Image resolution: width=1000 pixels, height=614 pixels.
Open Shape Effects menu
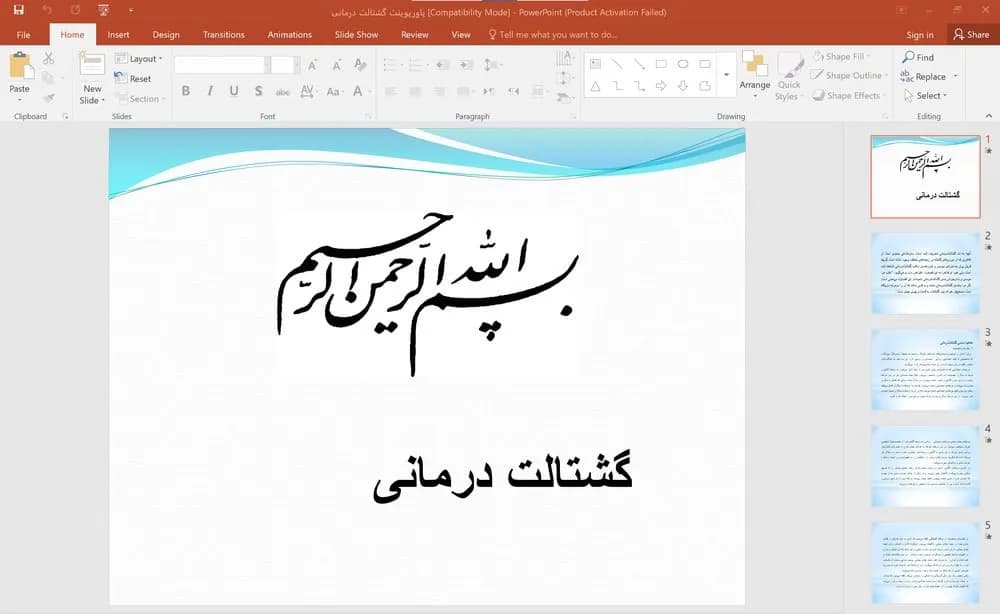[848, 96]
